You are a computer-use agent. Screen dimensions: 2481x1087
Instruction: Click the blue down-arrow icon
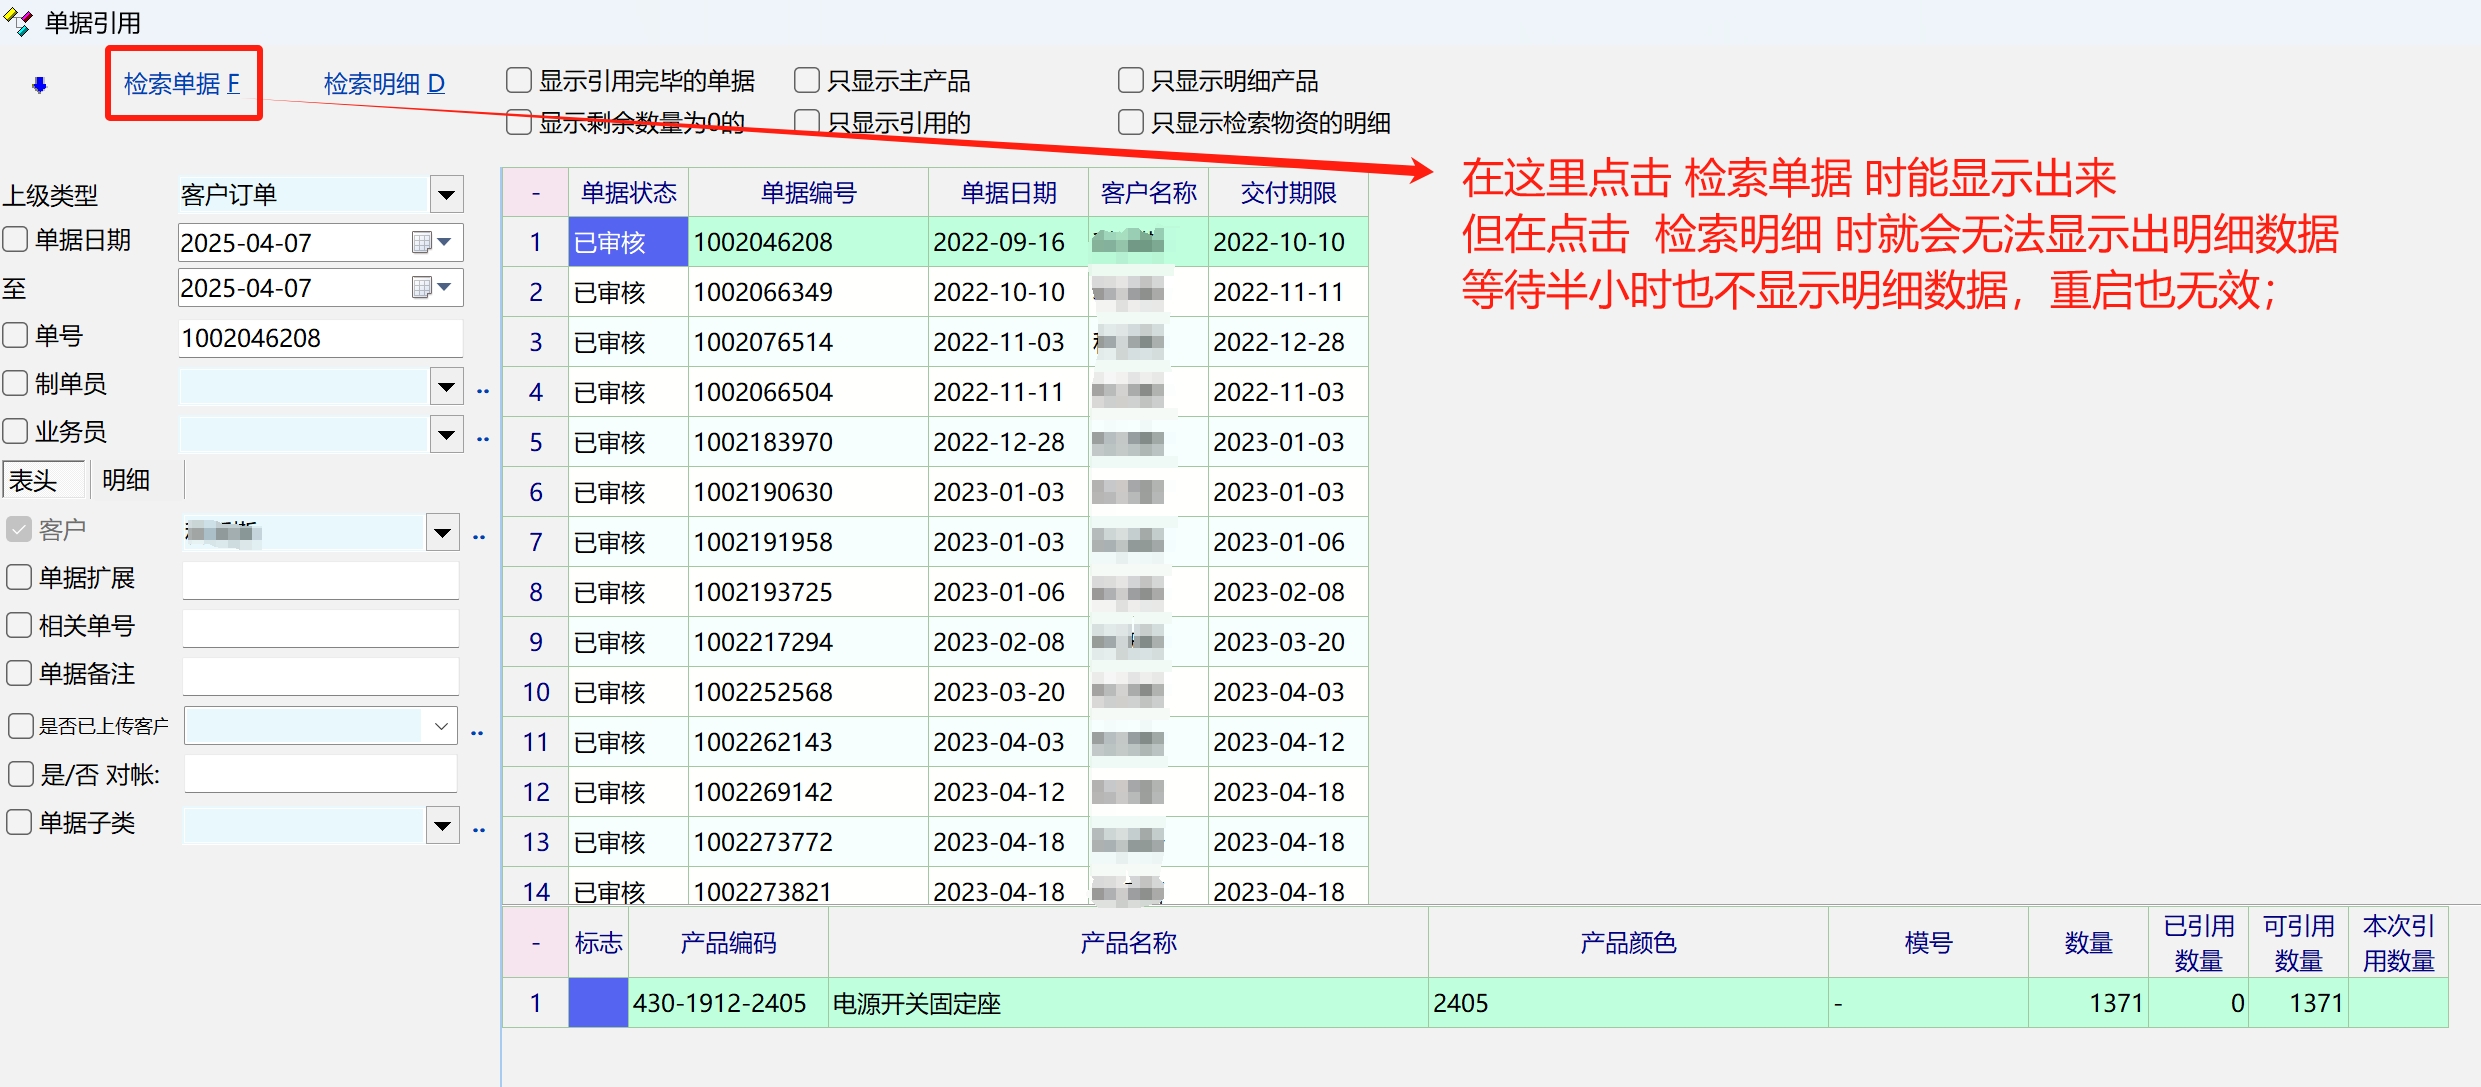39,85
